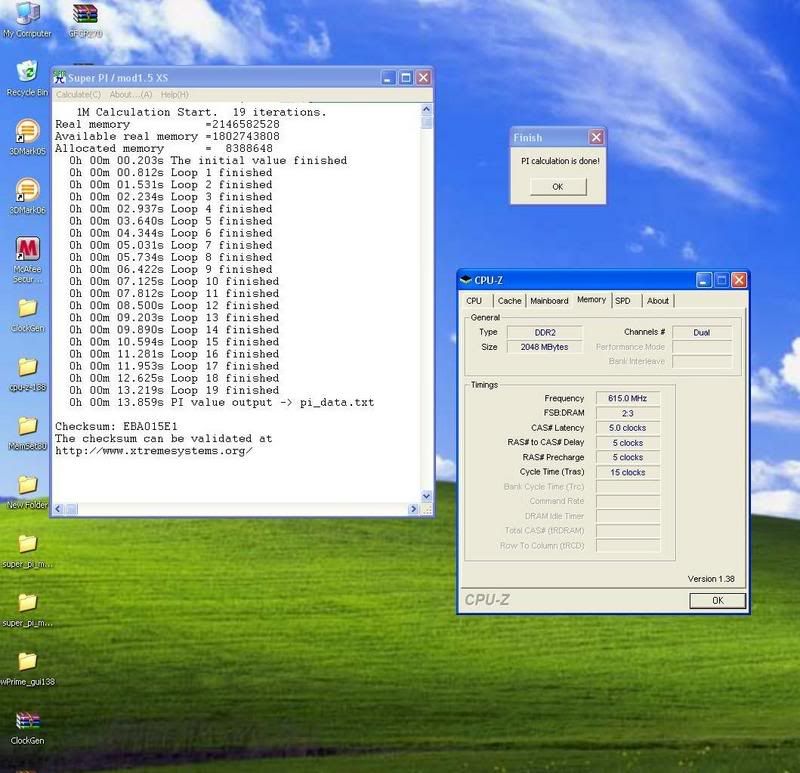Switch to the About tab in CPU-Z
Screen dimensions: 800x773
[x=658, y=301]
